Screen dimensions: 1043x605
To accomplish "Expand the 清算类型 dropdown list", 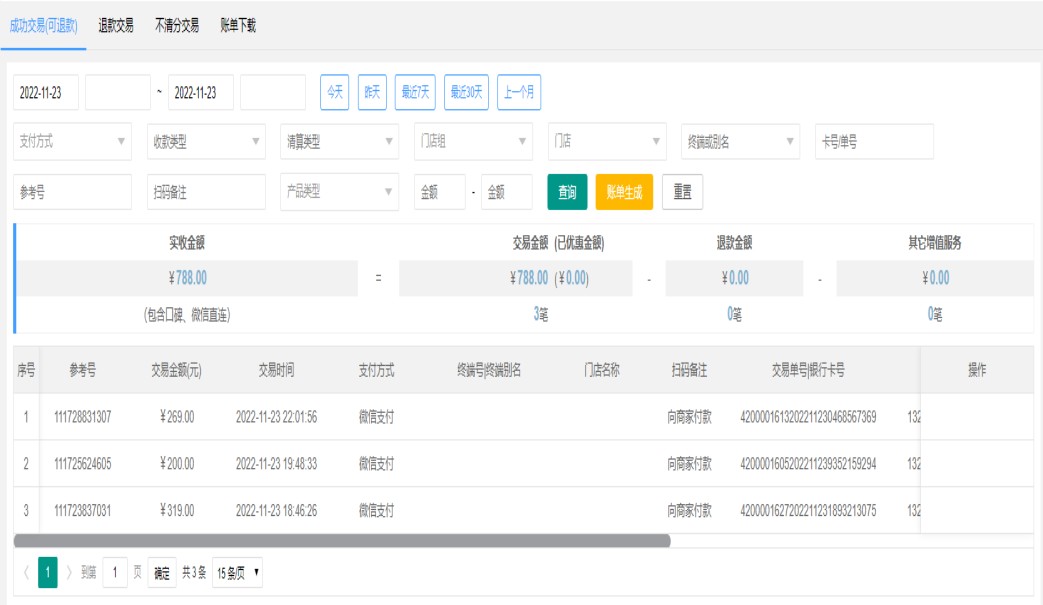I will click(340, 142).
